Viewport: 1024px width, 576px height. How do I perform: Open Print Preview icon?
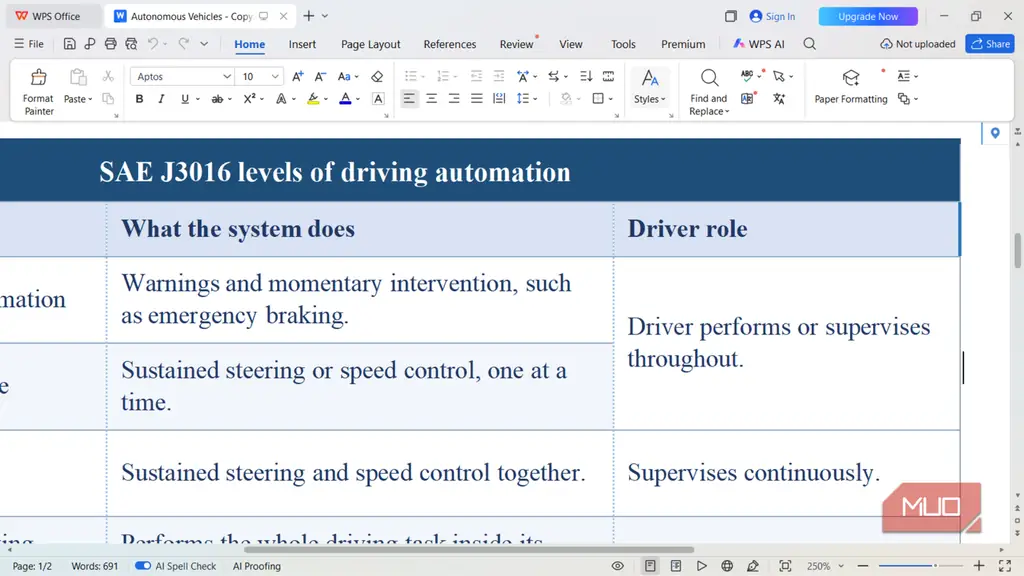click(131, 44)
